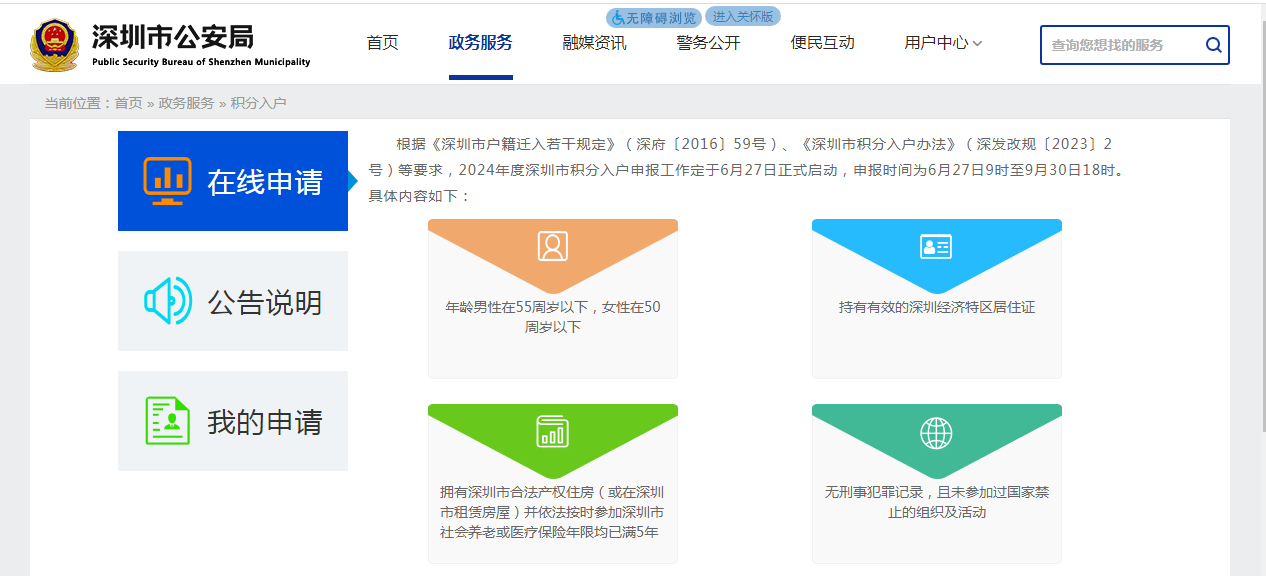Click the speaker icon beside 公告说明
Viewport: 1266px width, 576px height.
tap(167, 301)
